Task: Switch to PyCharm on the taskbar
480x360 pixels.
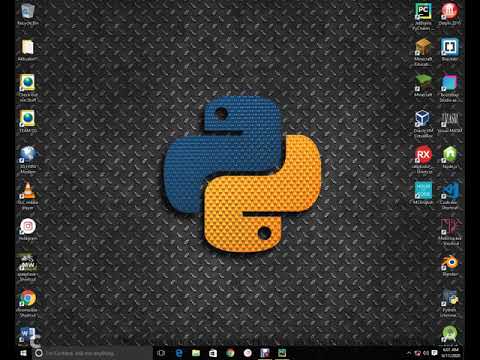Action: coord(282,353)
